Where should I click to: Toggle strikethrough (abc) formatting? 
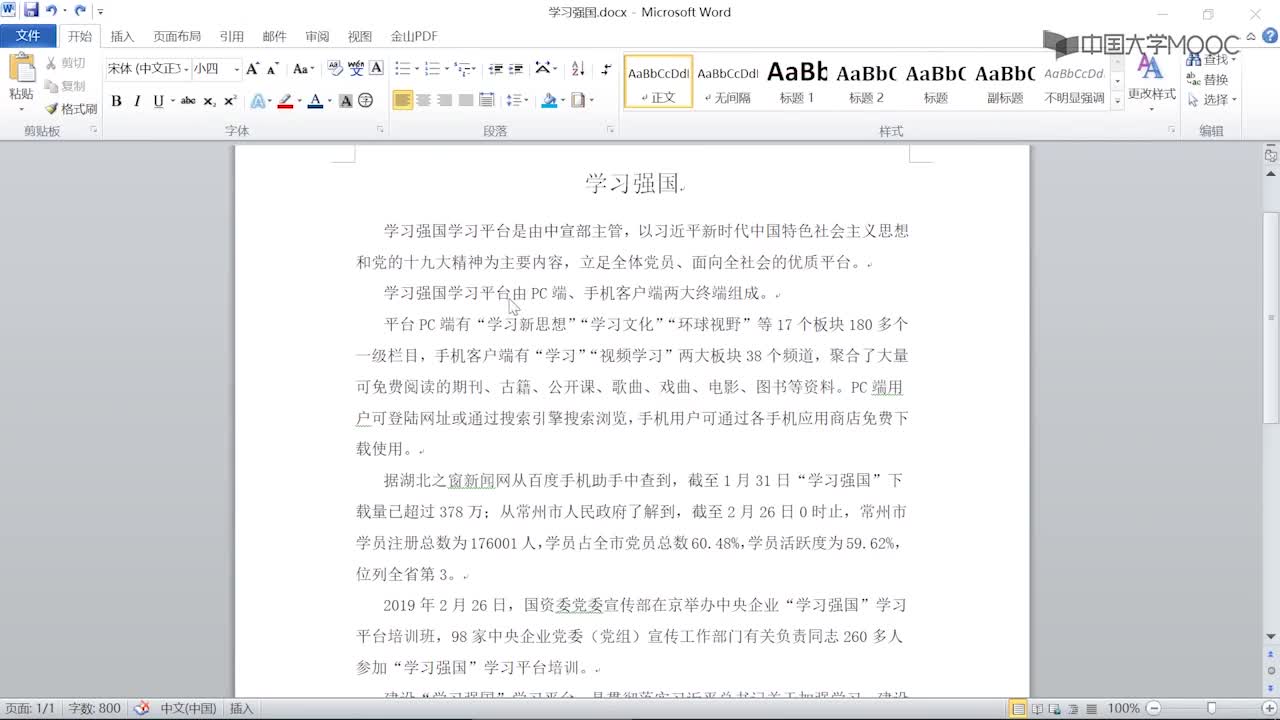pyautogui.click(x=188, y=101)
